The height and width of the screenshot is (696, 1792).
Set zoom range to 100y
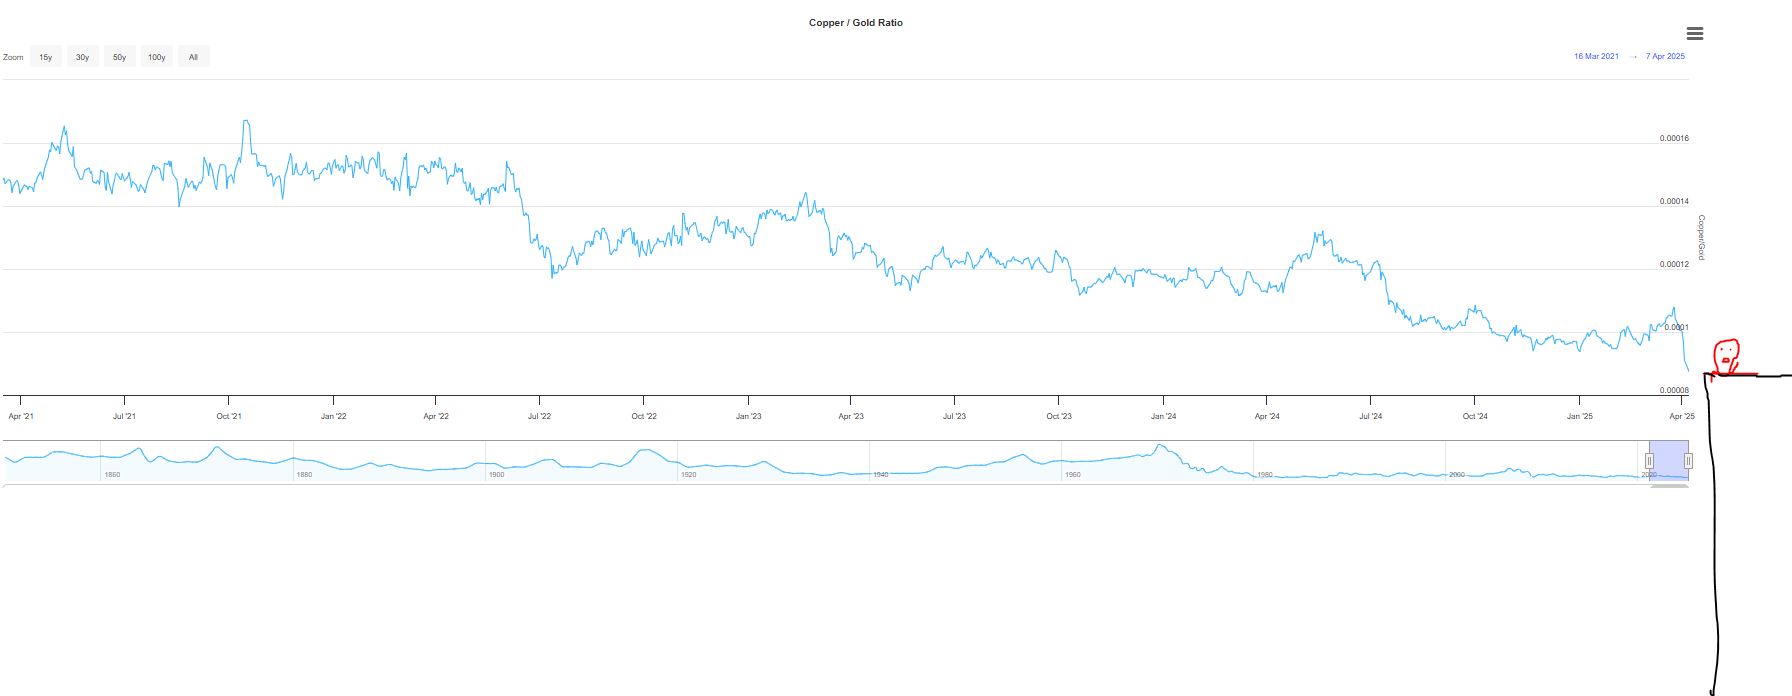coord(157,57)
